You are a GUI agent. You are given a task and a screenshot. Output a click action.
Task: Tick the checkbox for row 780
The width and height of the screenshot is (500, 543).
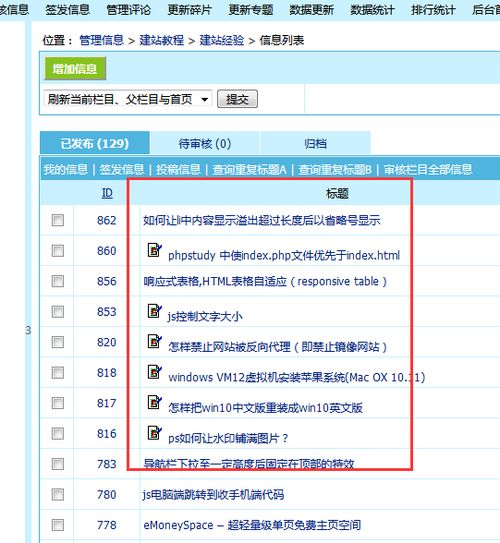tap(58, 494)
